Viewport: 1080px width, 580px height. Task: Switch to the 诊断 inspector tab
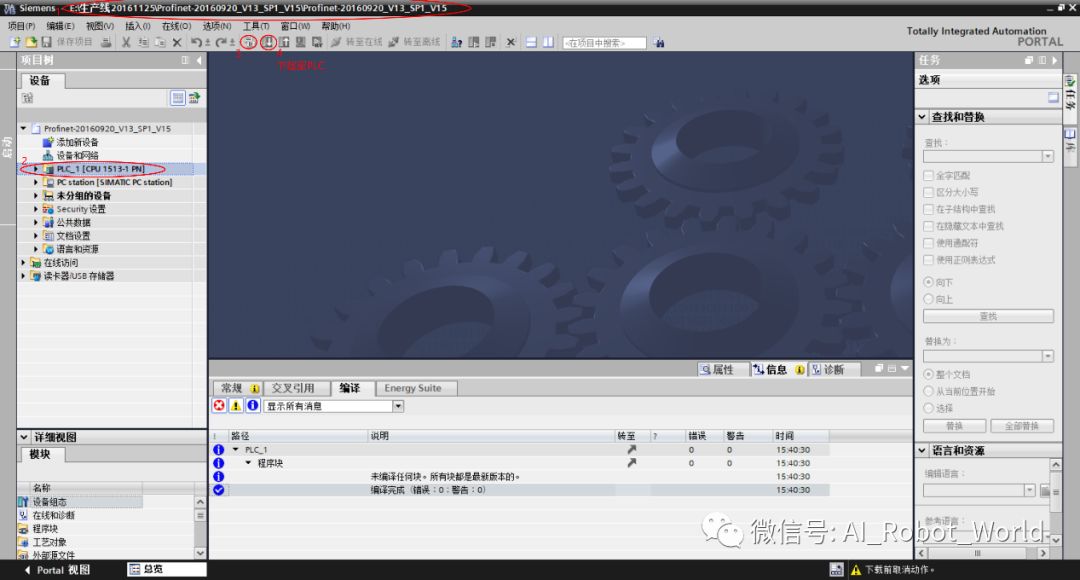[x=833, y=369]
